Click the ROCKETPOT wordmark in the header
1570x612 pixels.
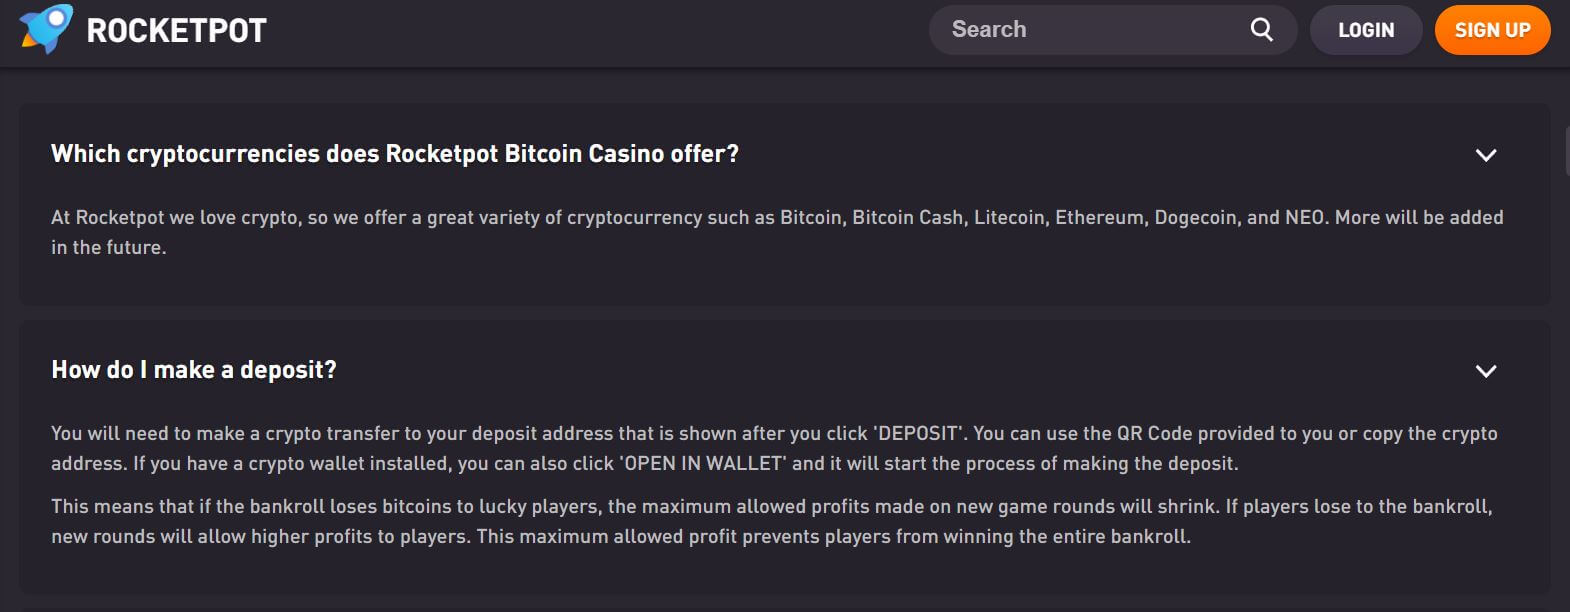[177, 29]
